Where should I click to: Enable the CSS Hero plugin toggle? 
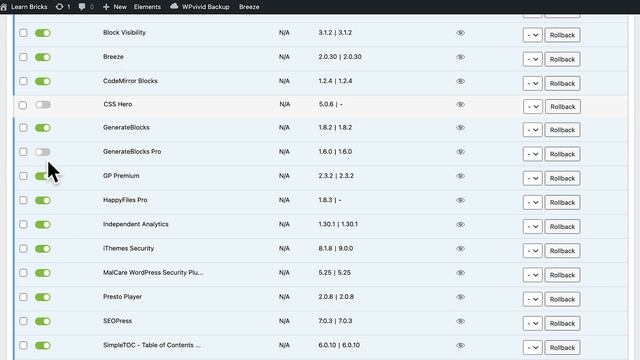43,105
